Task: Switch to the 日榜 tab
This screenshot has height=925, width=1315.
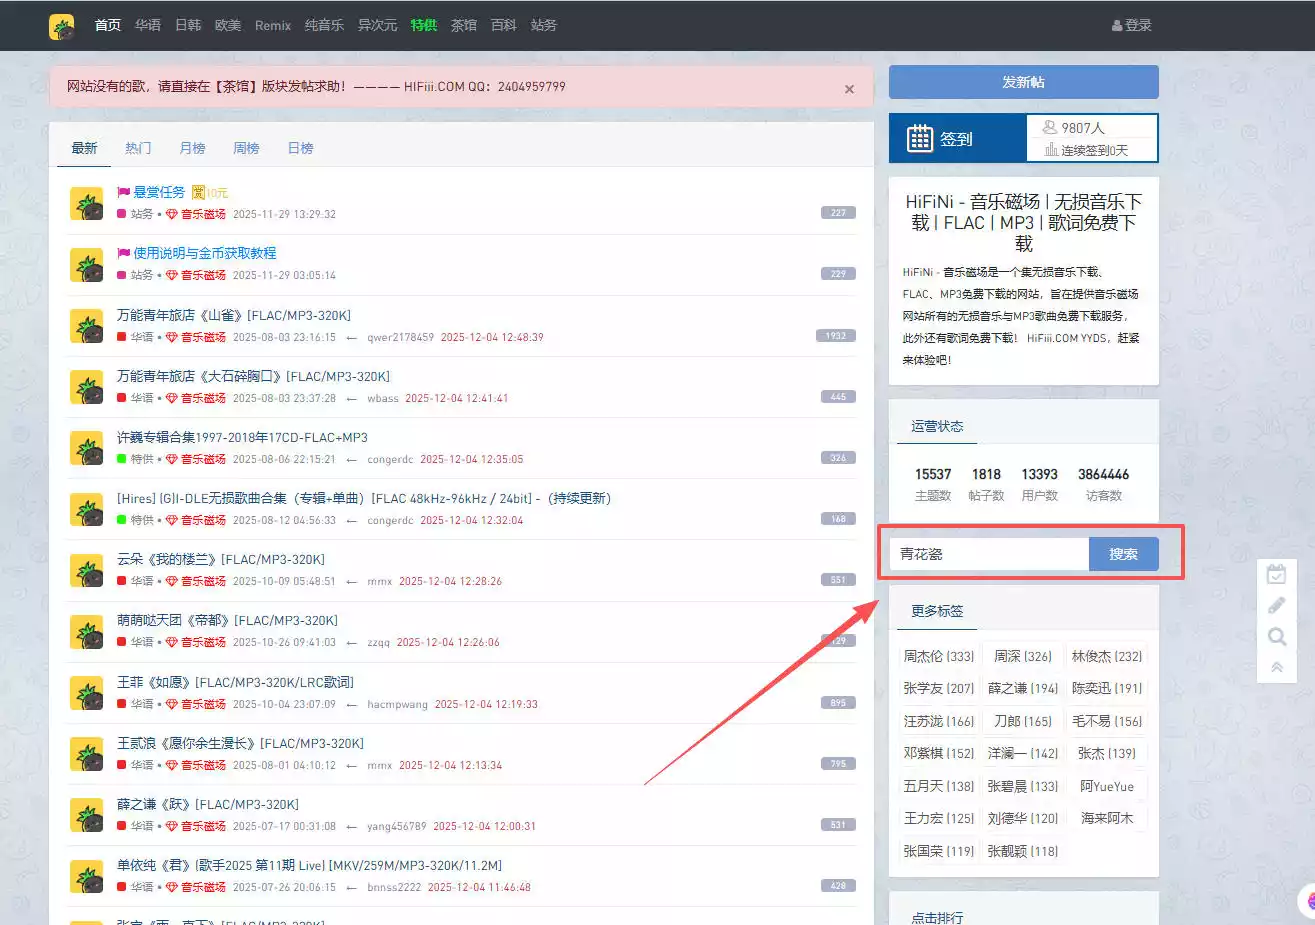Action: point(300,148)
